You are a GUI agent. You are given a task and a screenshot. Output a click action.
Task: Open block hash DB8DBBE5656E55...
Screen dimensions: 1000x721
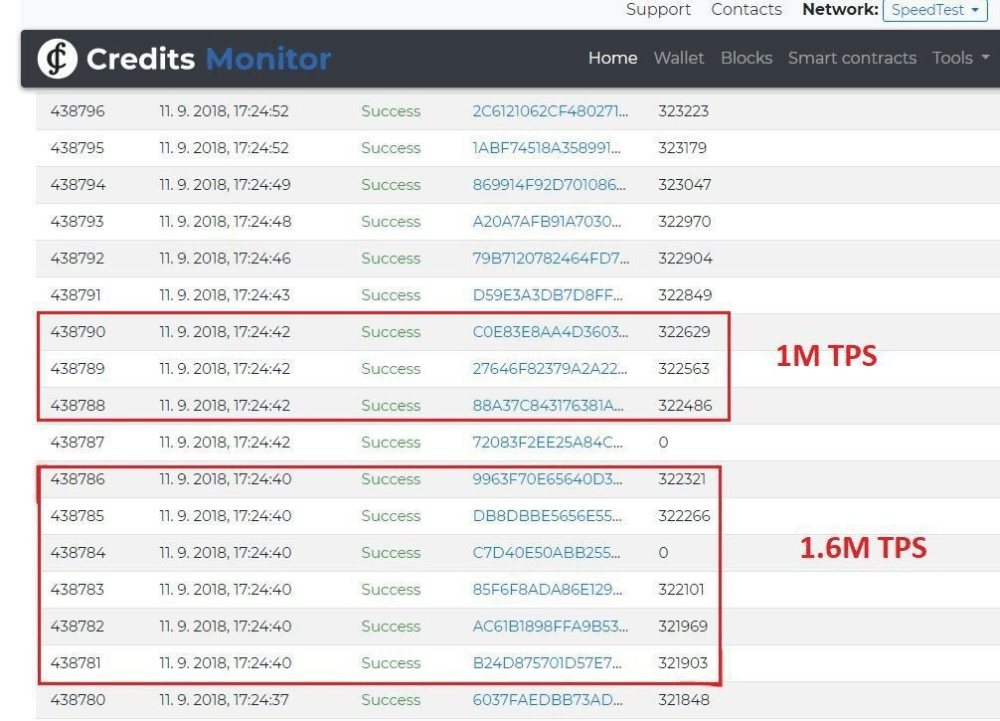[547, 516]
